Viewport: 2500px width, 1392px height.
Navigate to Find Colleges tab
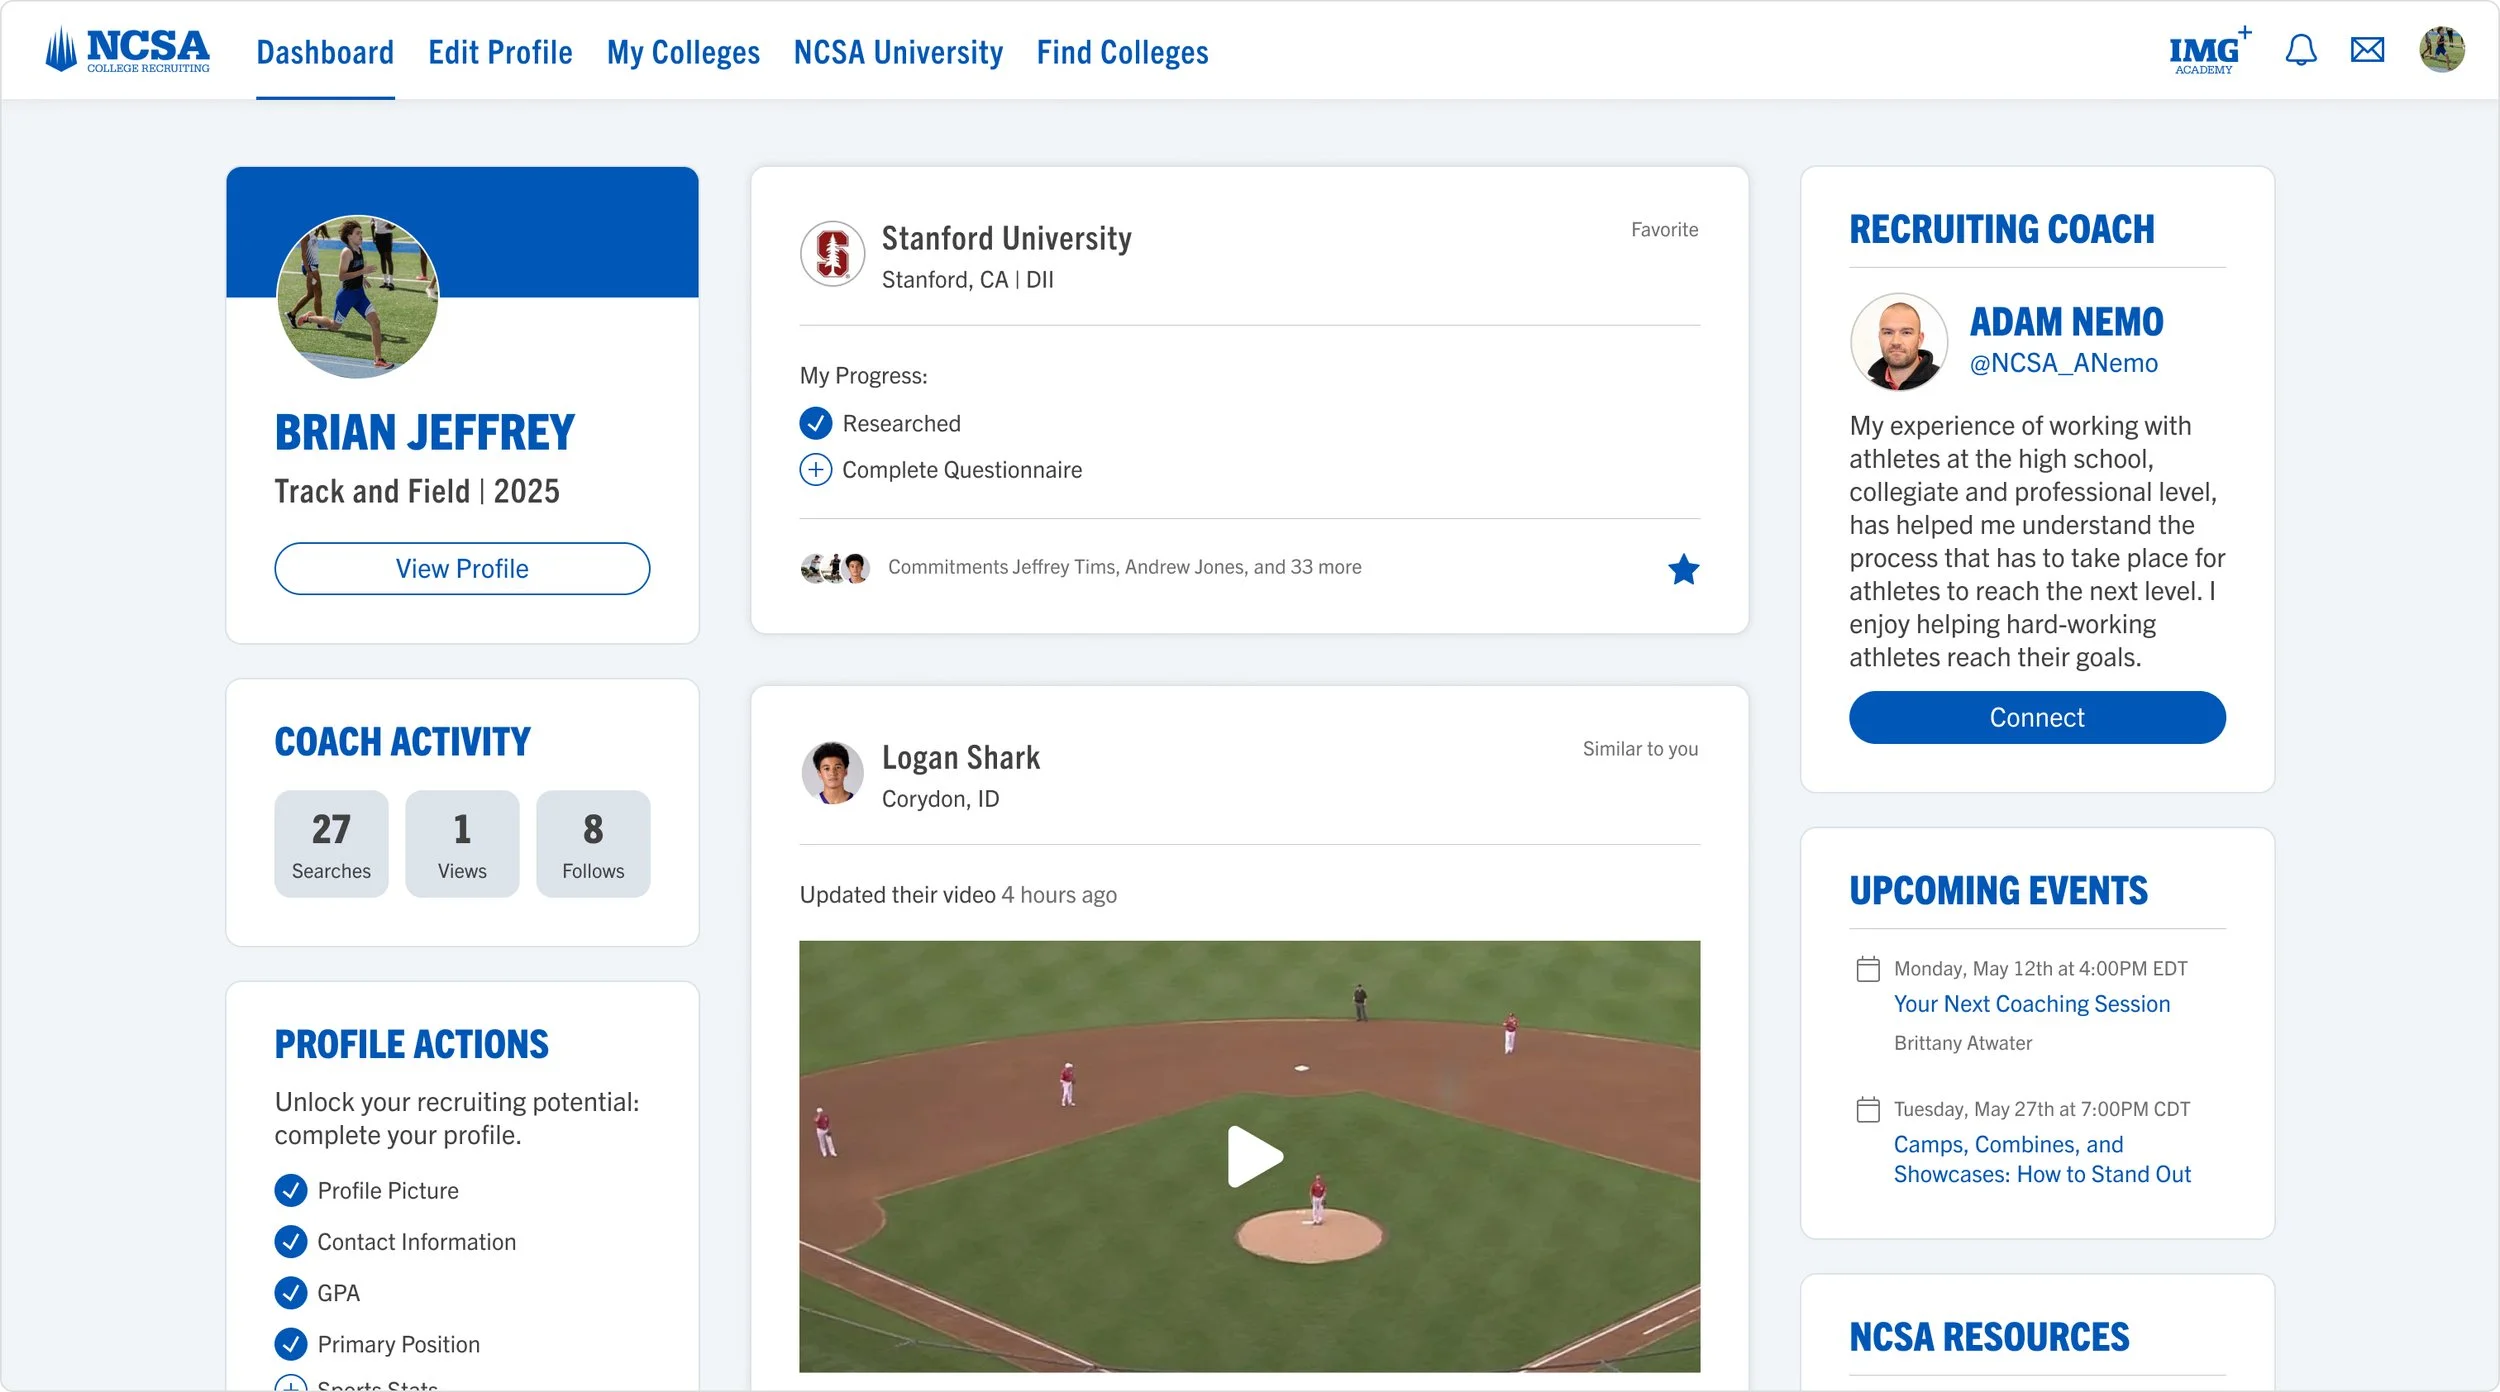[x=1122, y=52]
